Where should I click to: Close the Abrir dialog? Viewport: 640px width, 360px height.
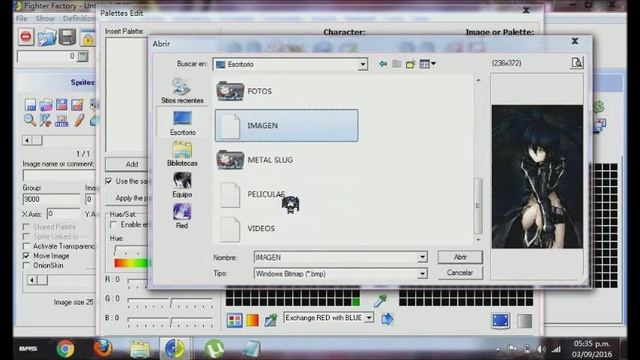575,41
